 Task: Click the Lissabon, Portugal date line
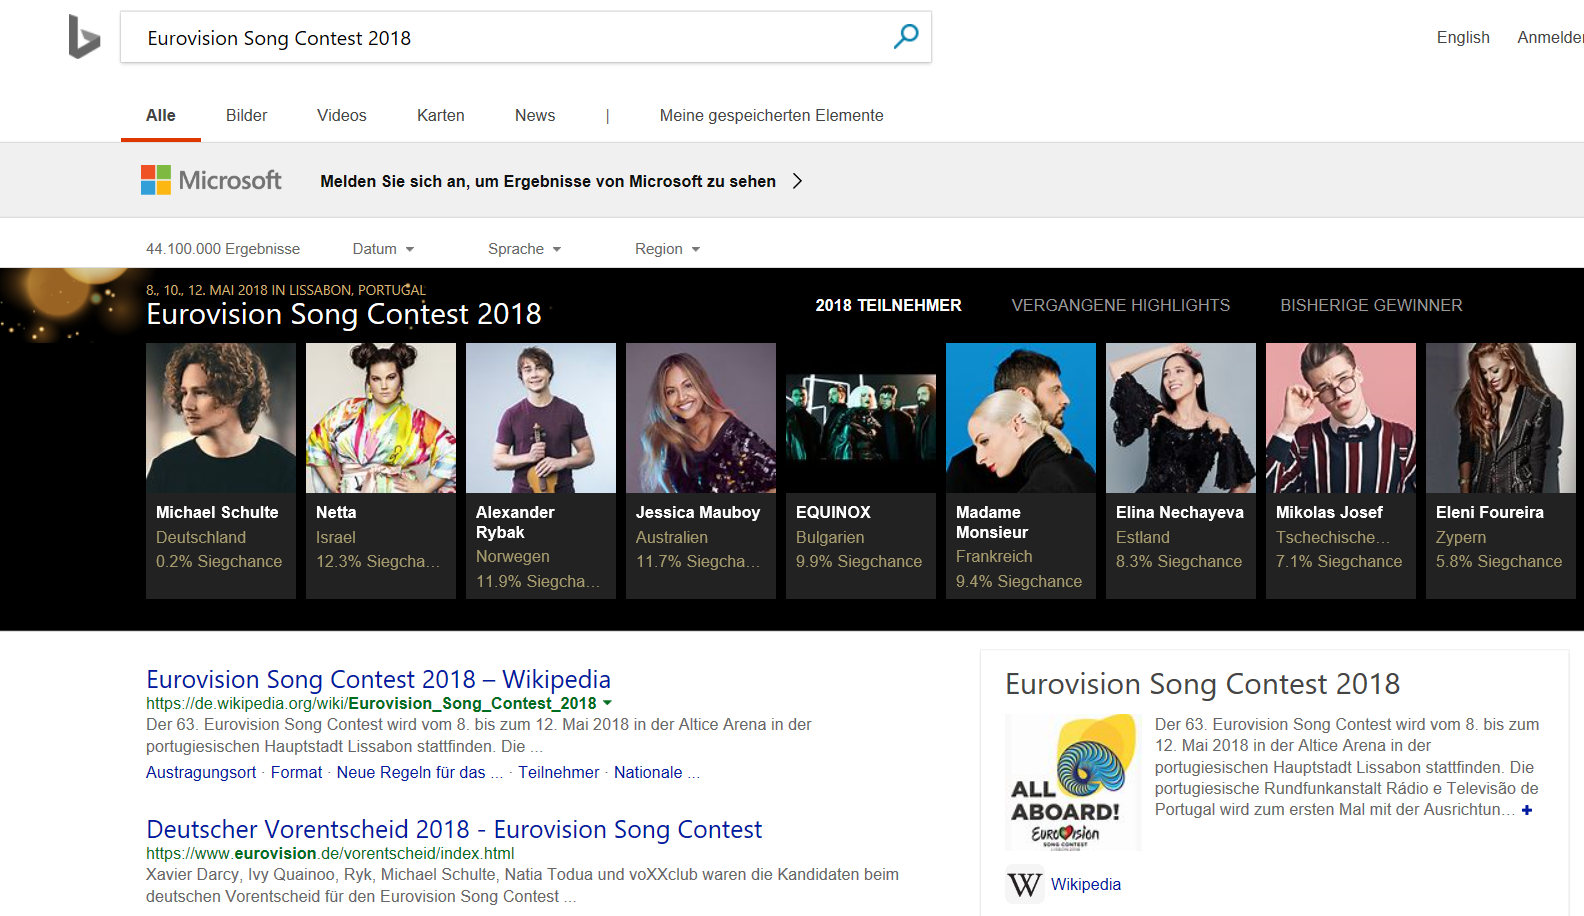(286, 290)
